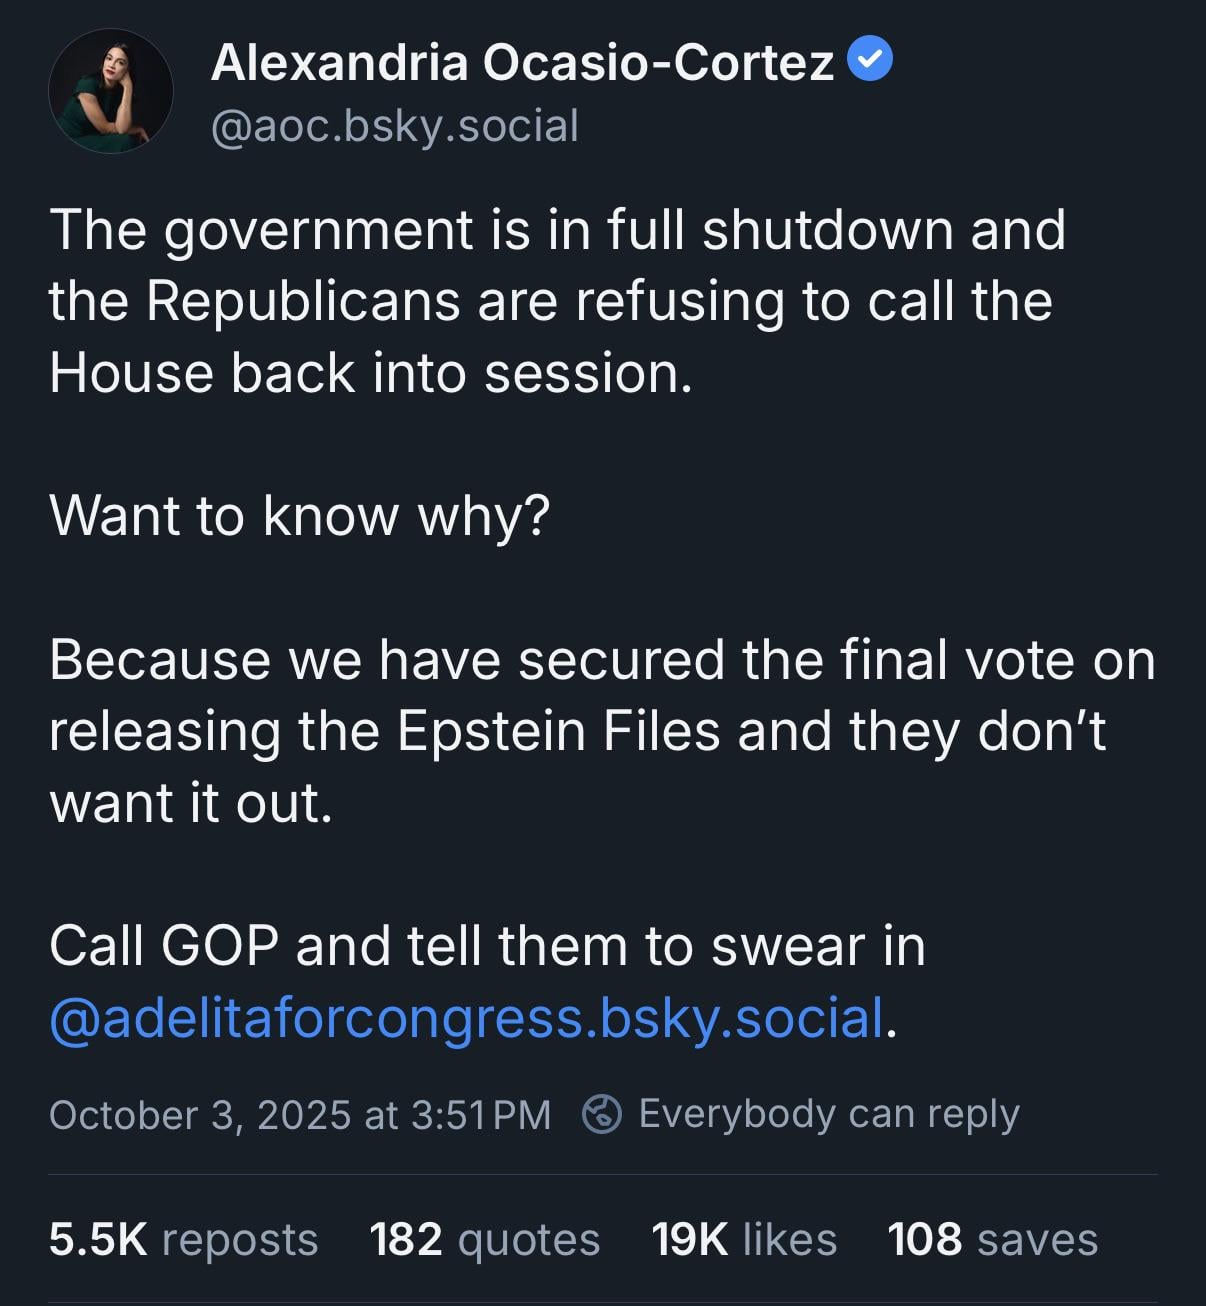
Task: Open Alexandria Ocasio-Cortez's profile avatar
Action: click(x=111, y=91)
